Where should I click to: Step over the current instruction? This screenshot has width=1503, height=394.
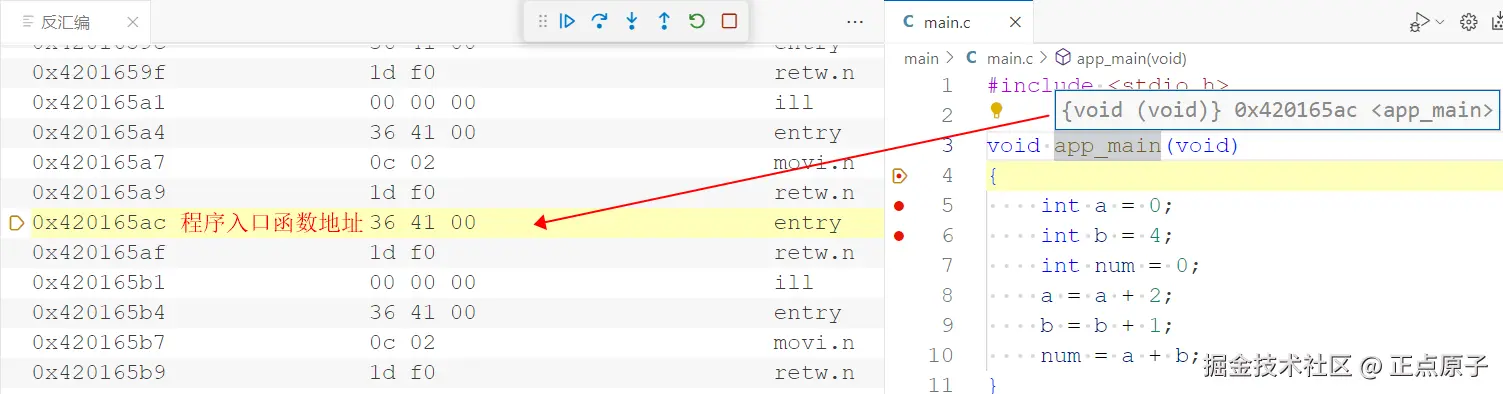click(x=599, y=21)
